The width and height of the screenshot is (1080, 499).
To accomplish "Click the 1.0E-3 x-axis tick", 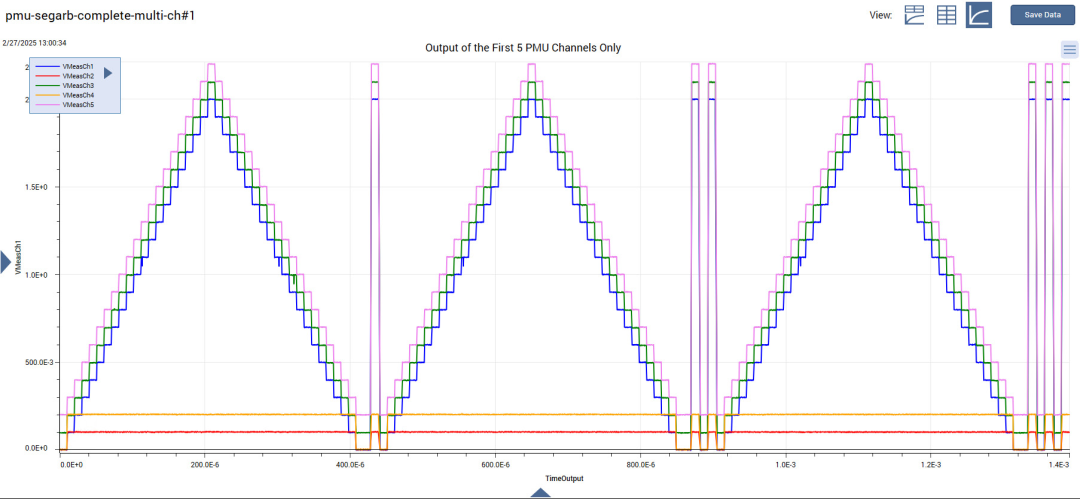I will pos(785,465).
